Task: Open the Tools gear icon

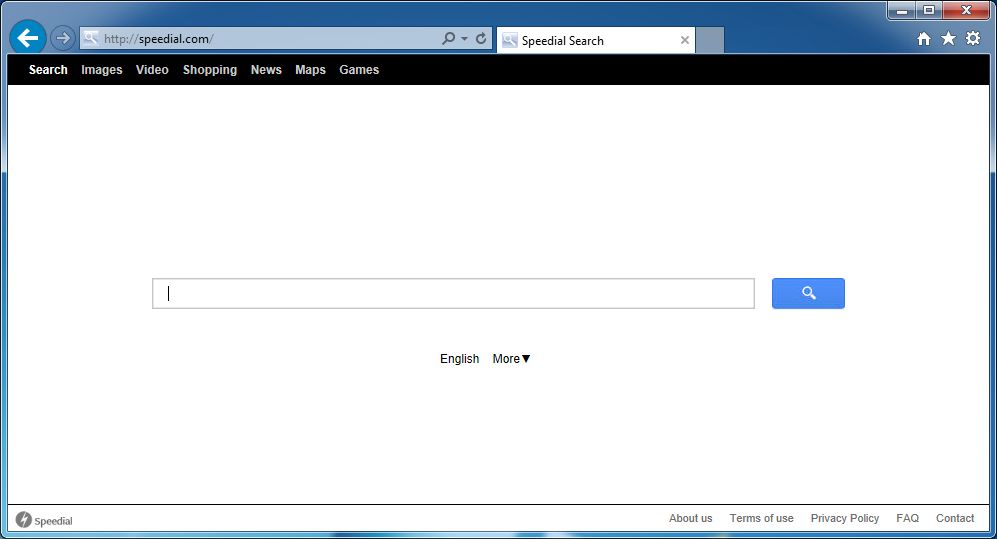Action: pos(973,38)
